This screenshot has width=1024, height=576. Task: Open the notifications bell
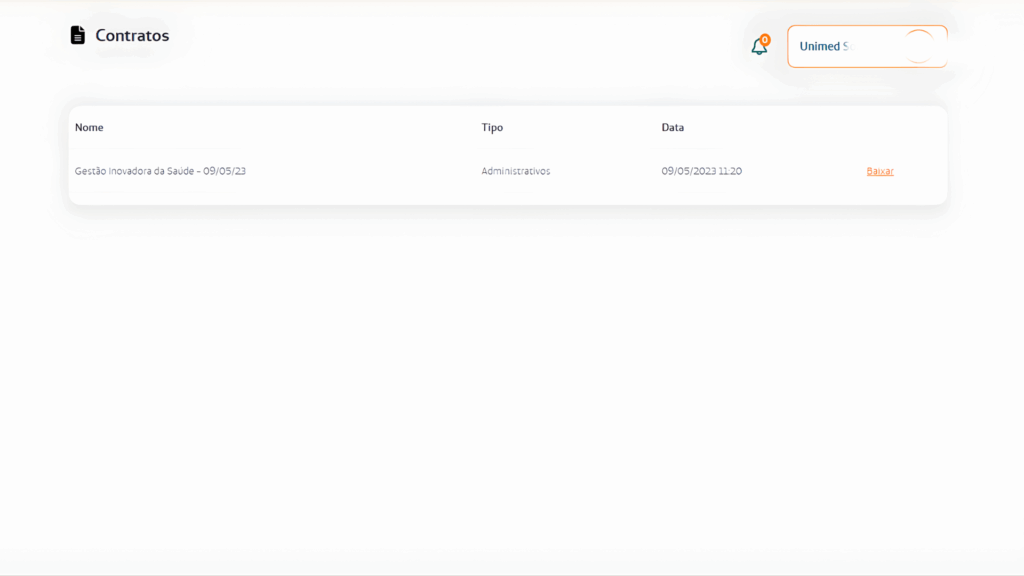tap(759, 47)
